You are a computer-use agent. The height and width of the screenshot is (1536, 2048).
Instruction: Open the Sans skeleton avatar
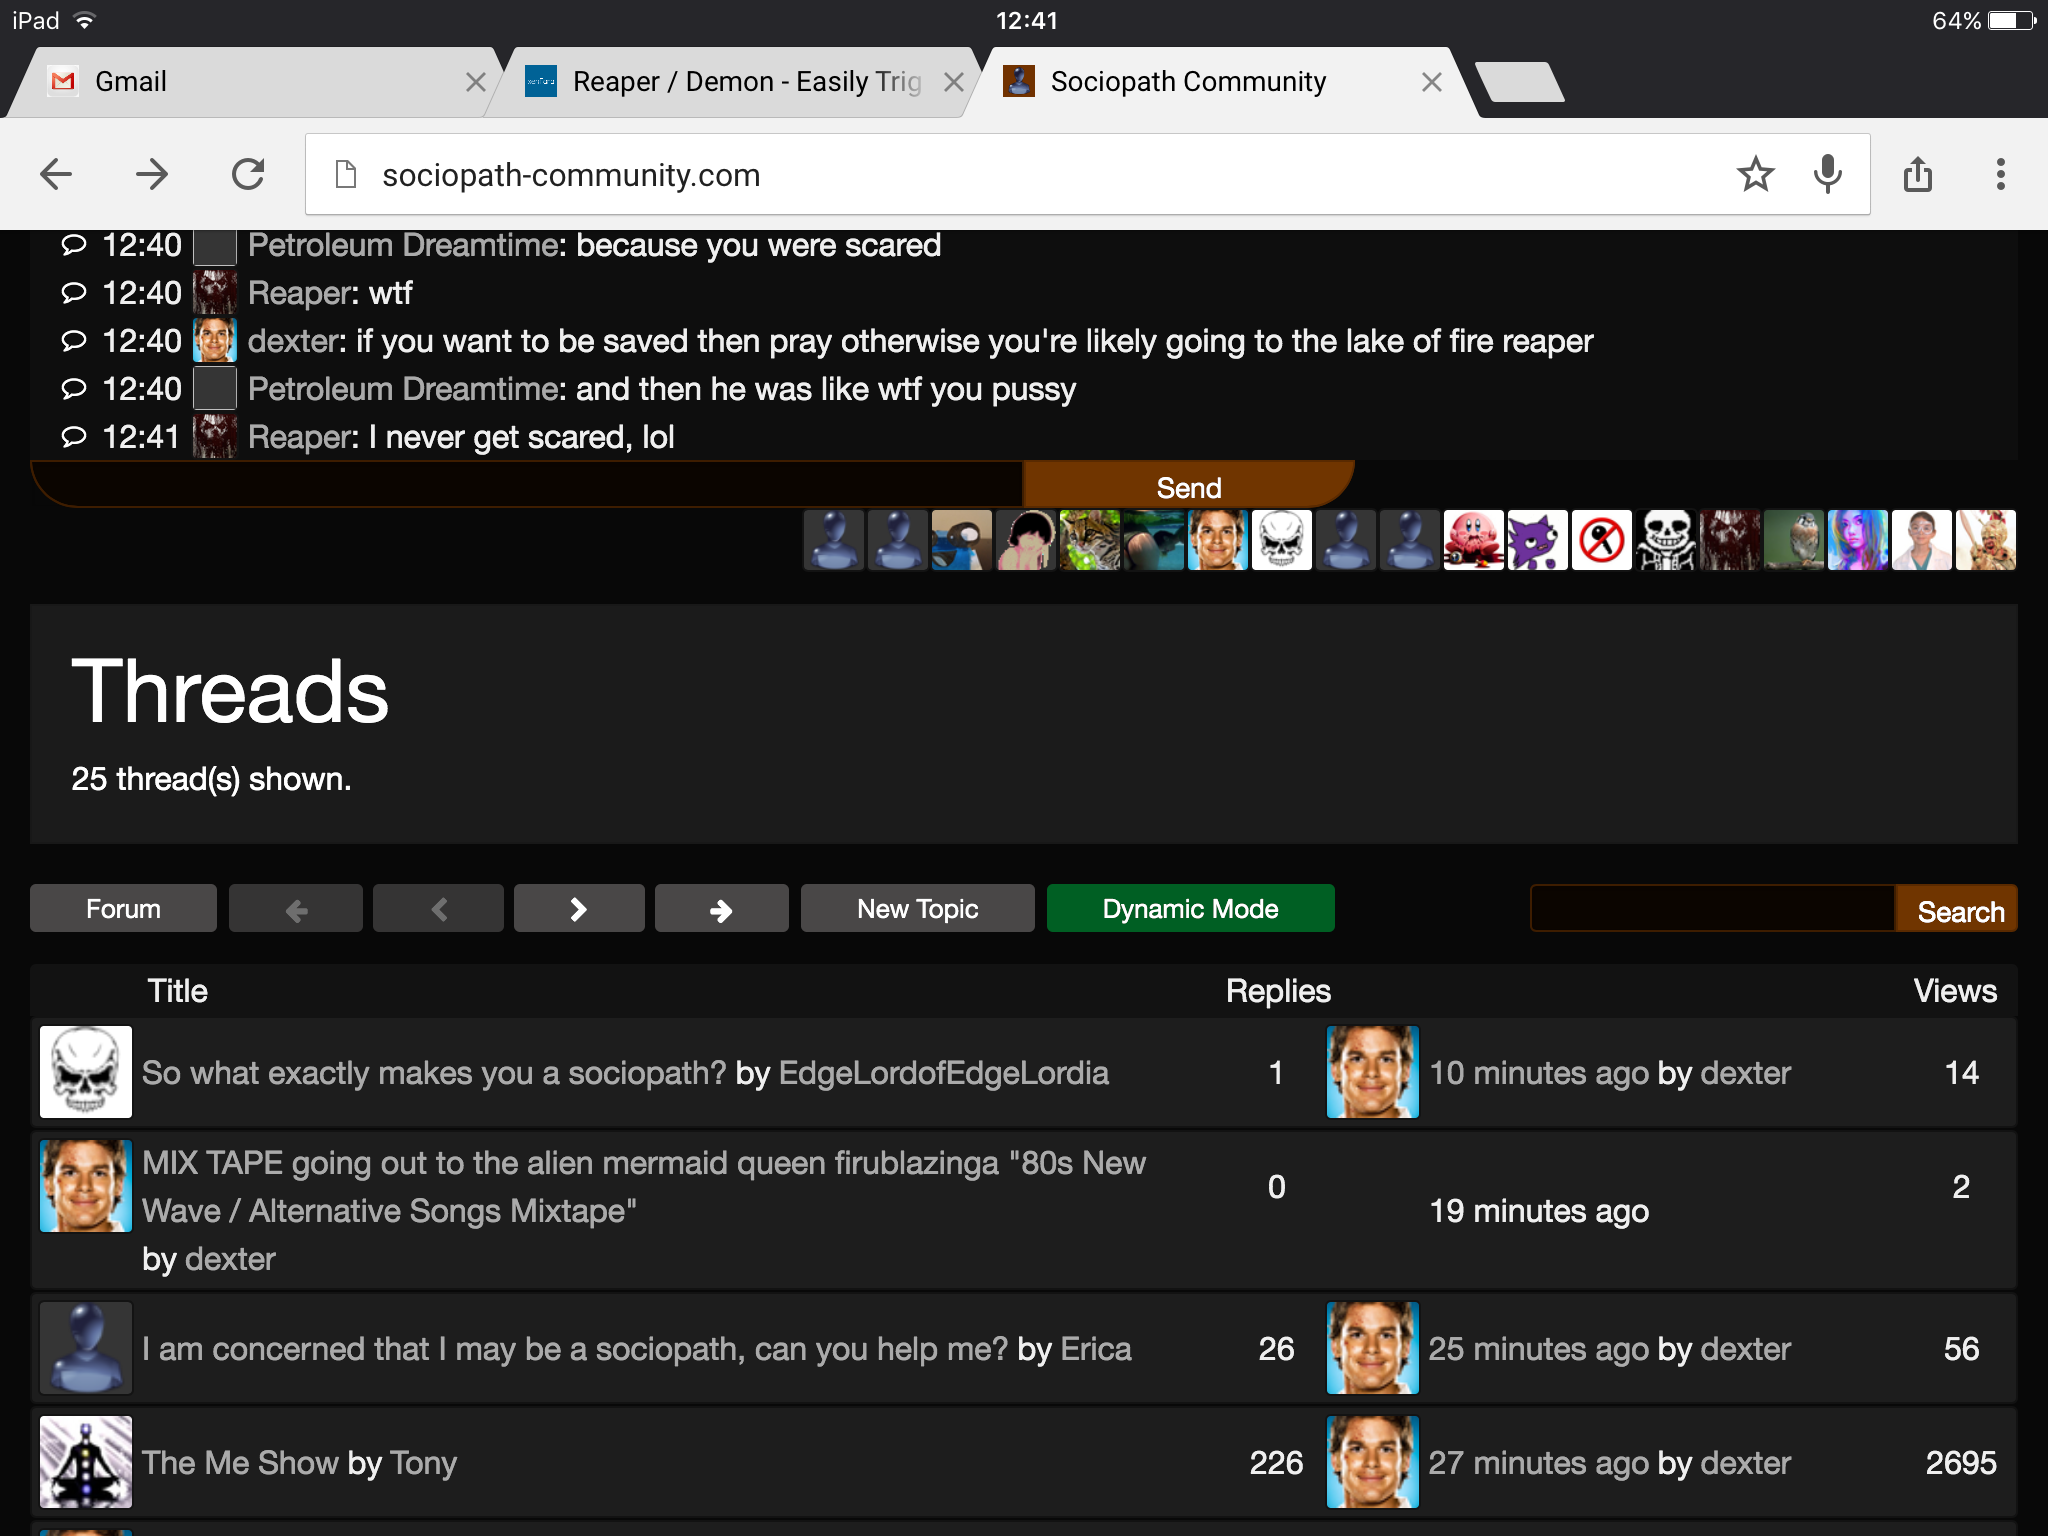tap(1665, 540)
